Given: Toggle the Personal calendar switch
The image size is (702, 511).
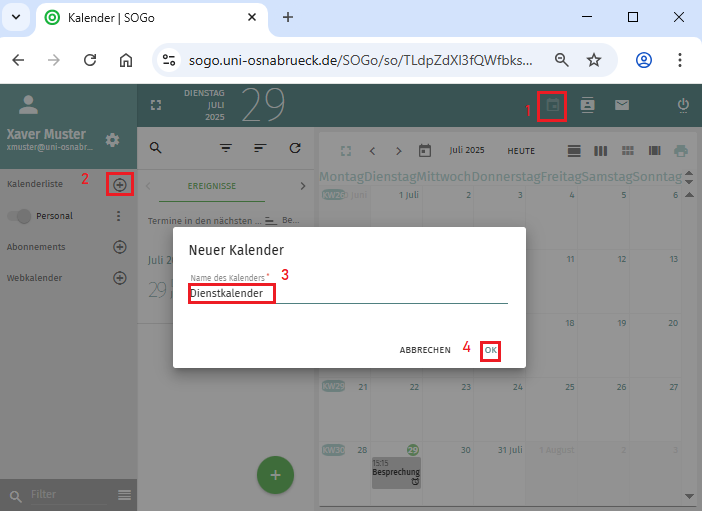Looking at the screenshot, I should pyautogui.click(x=20, y=216).
